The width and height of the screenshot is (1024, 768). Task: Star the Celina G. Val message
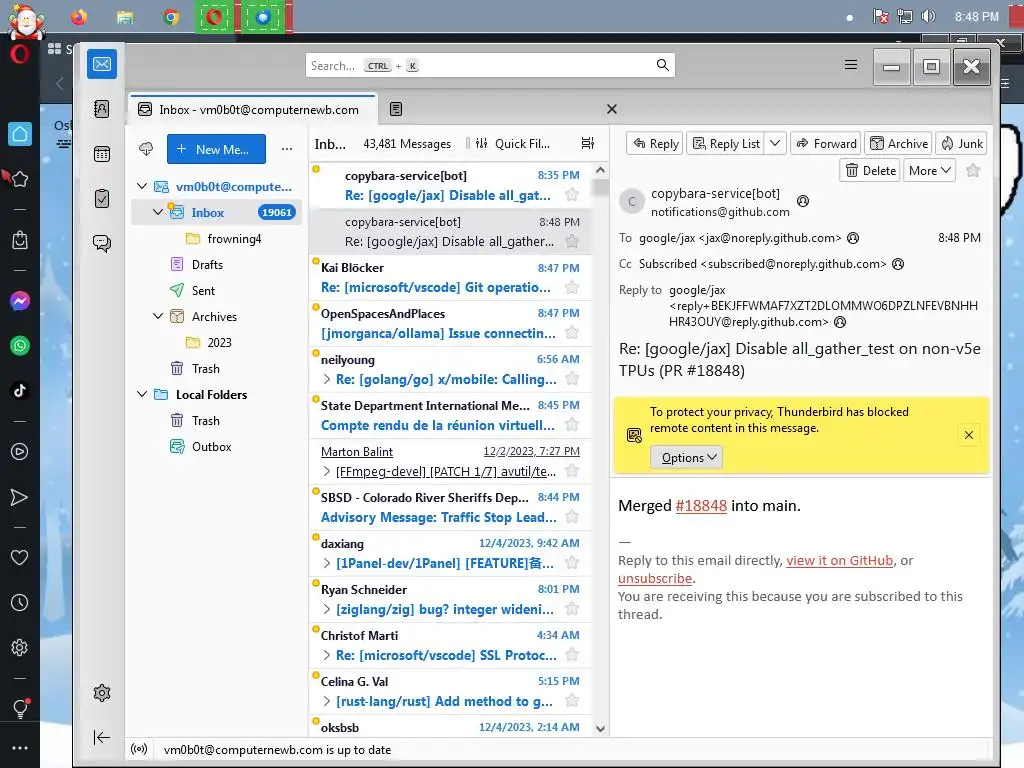(572, 701)
